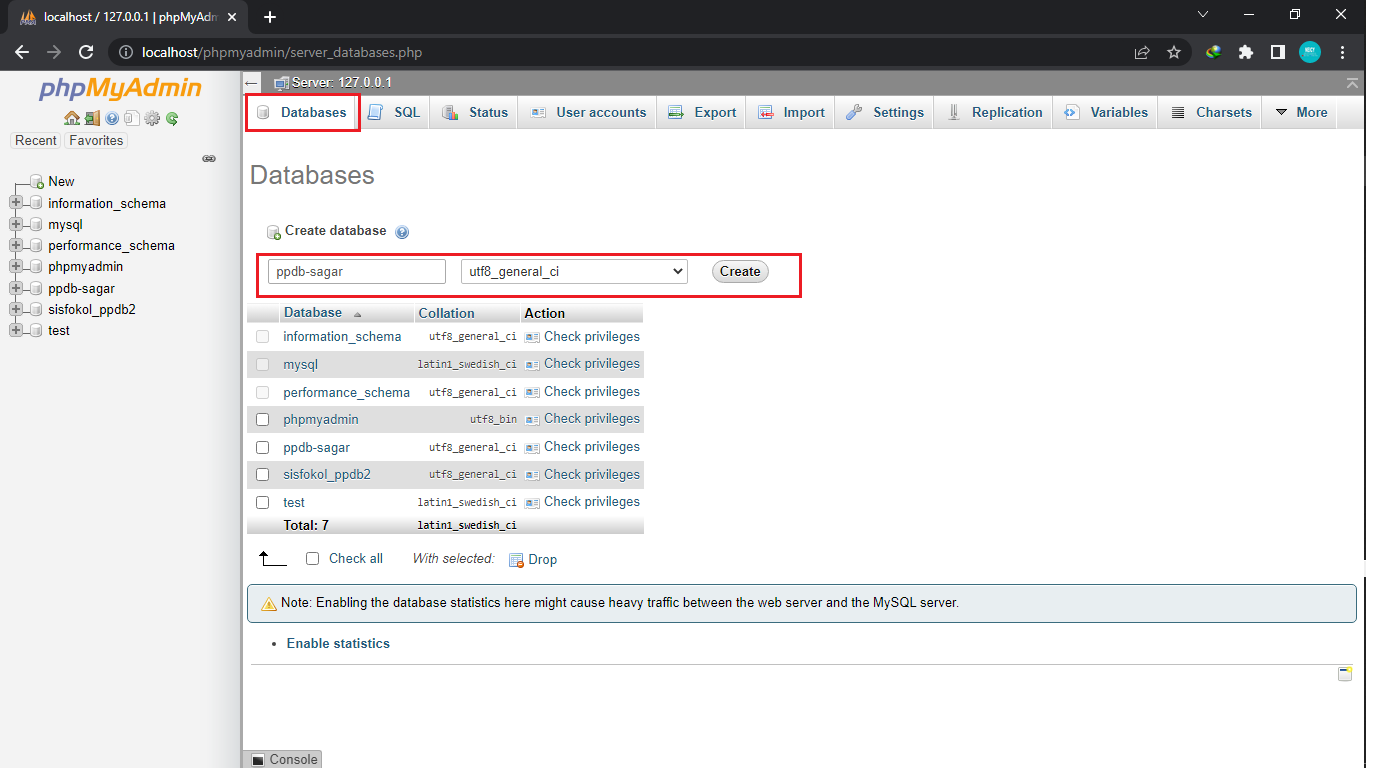
Task: Click the Recent button in the sidebar
Action: click(36, 141)
